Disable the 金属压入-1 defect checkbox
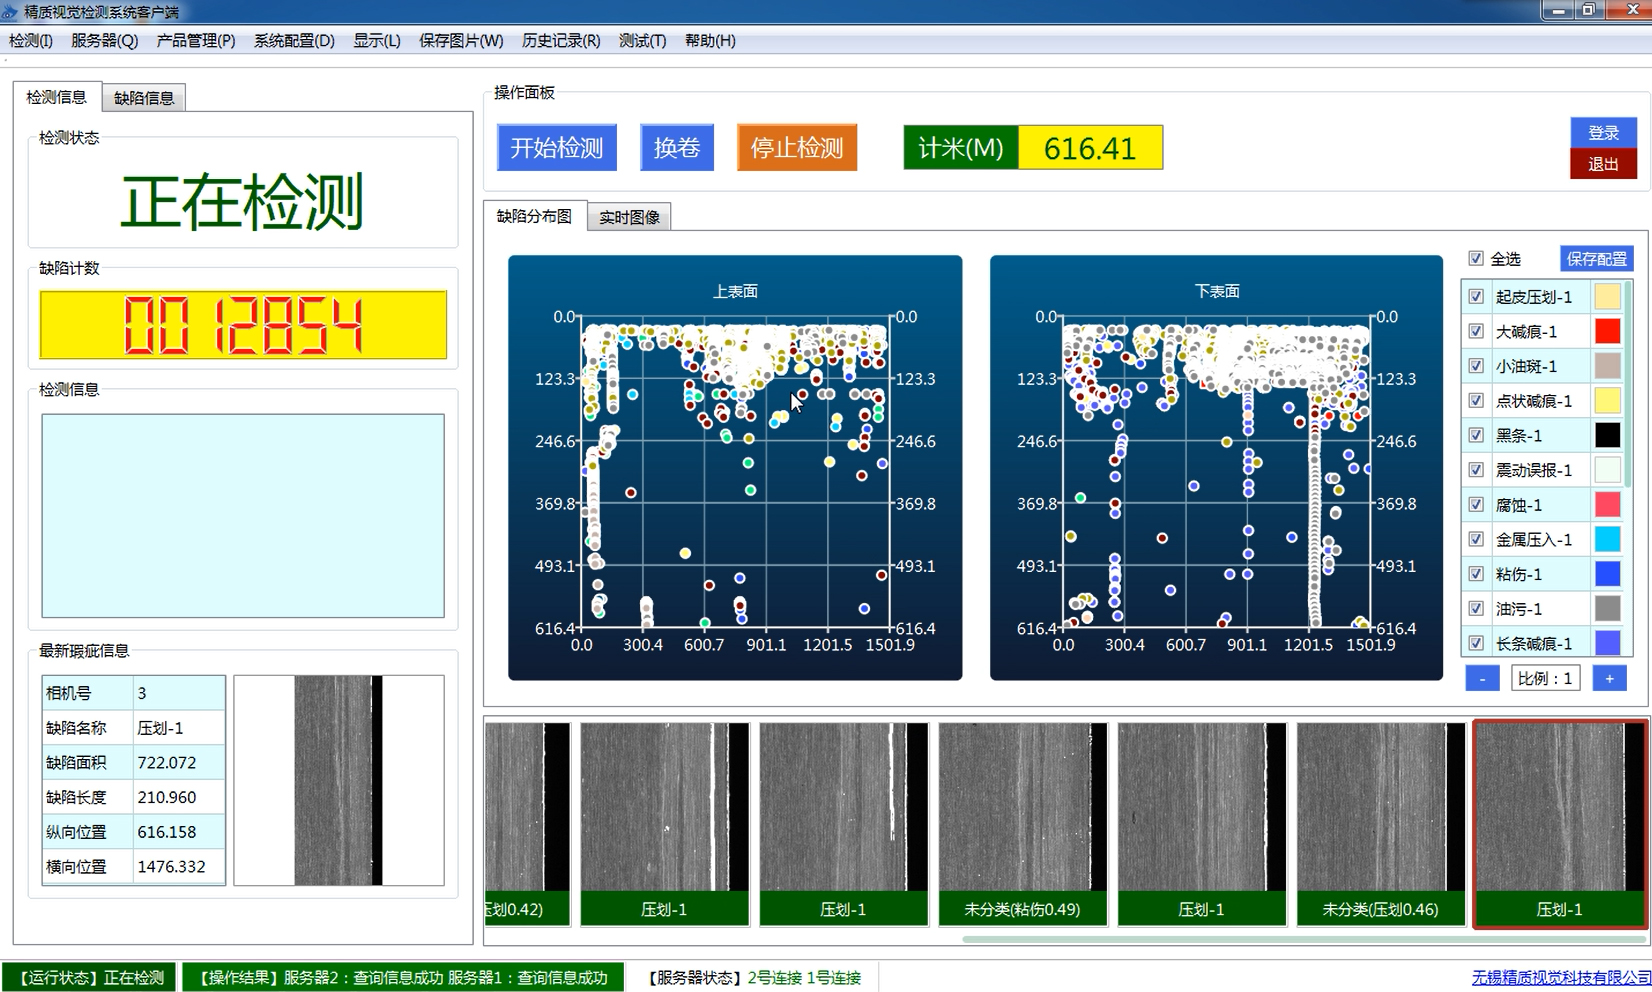Screen dimensions: 1652x992 (1476, 539)
